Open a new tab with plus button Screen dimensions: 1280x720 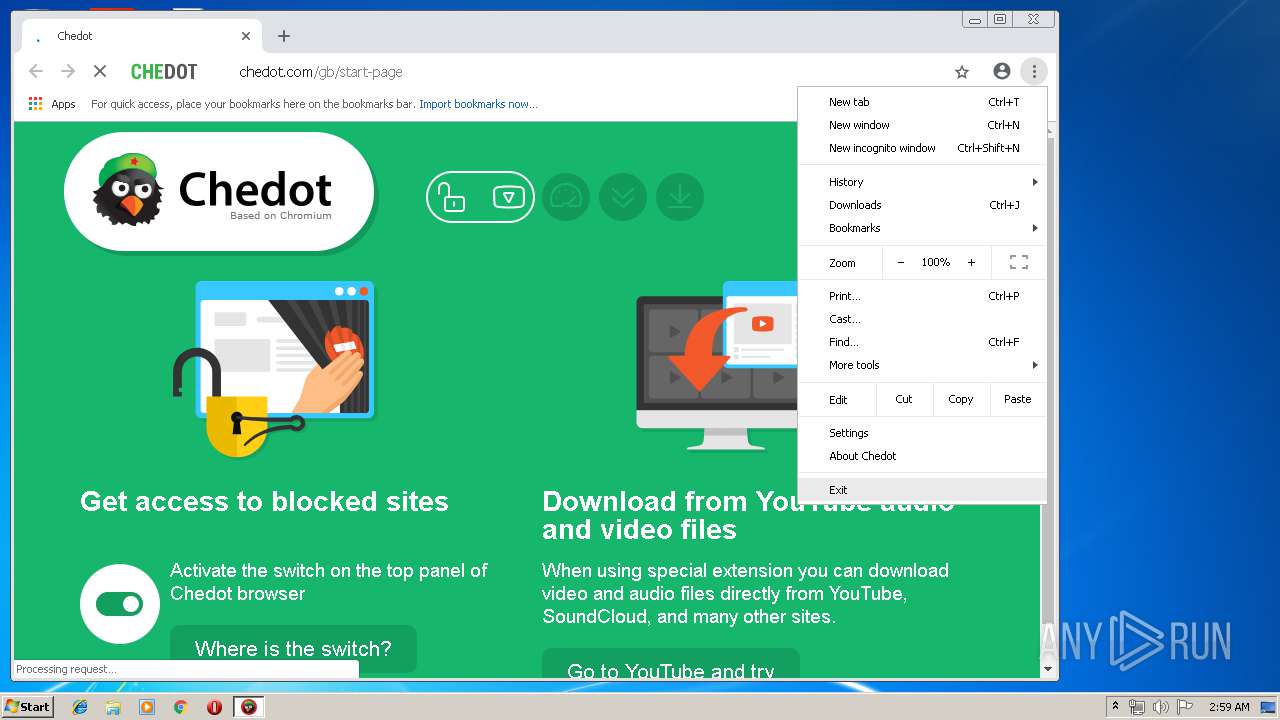pyautogui.click(x=284, y=36)
